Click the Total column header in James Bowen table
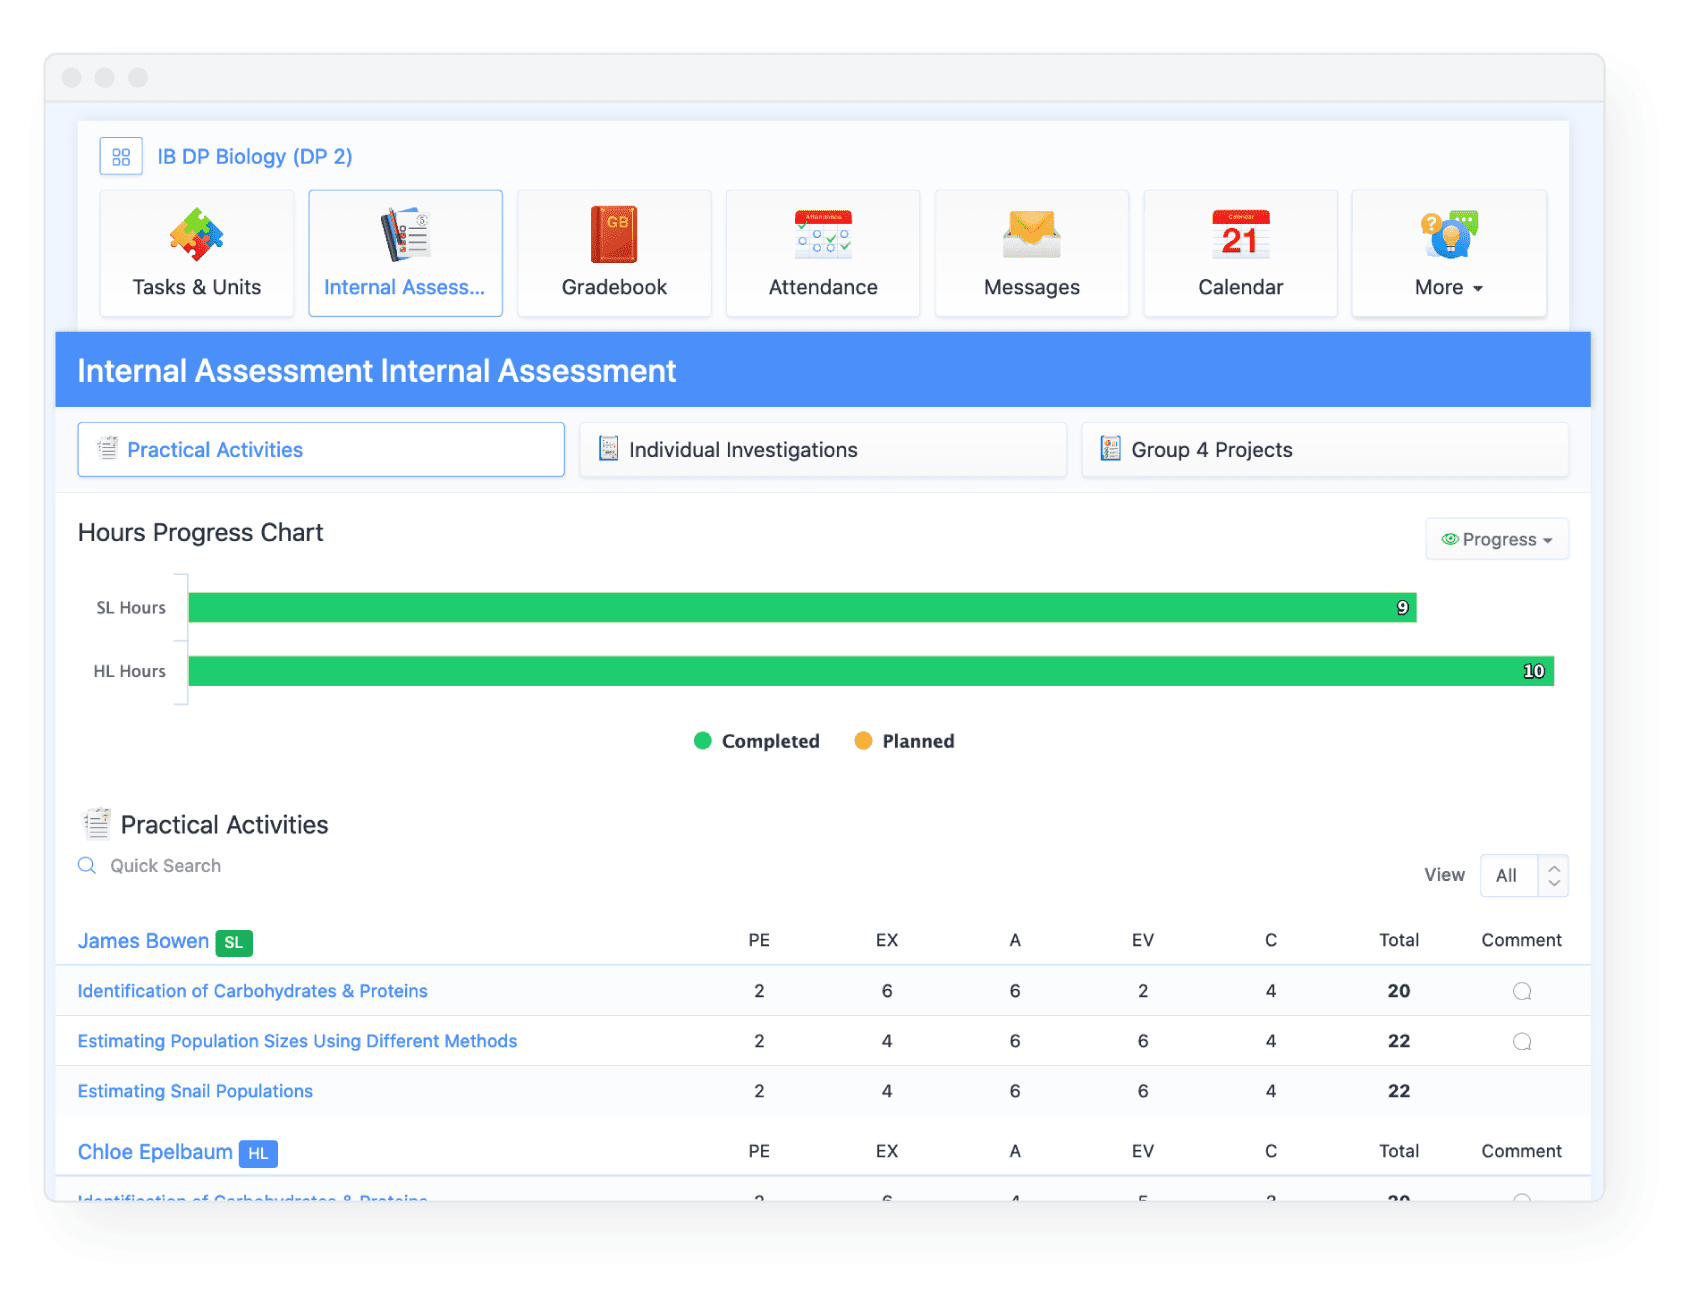 pyautogui.click(x=1399, y=940)
